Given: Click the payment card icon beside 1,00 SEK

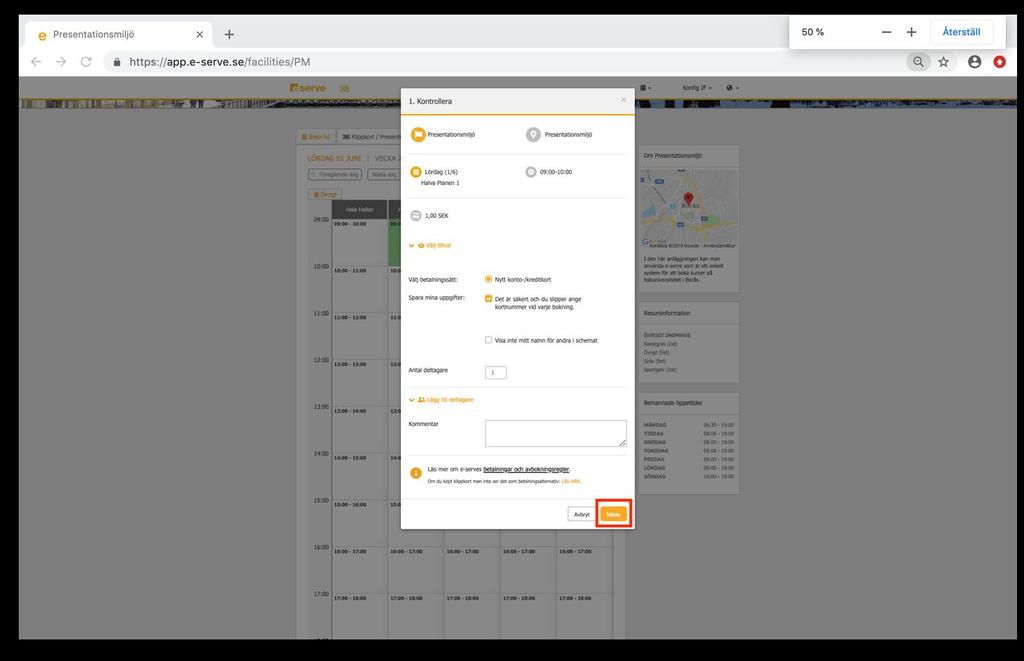Looking at the screenshot, I should point(416,216).
